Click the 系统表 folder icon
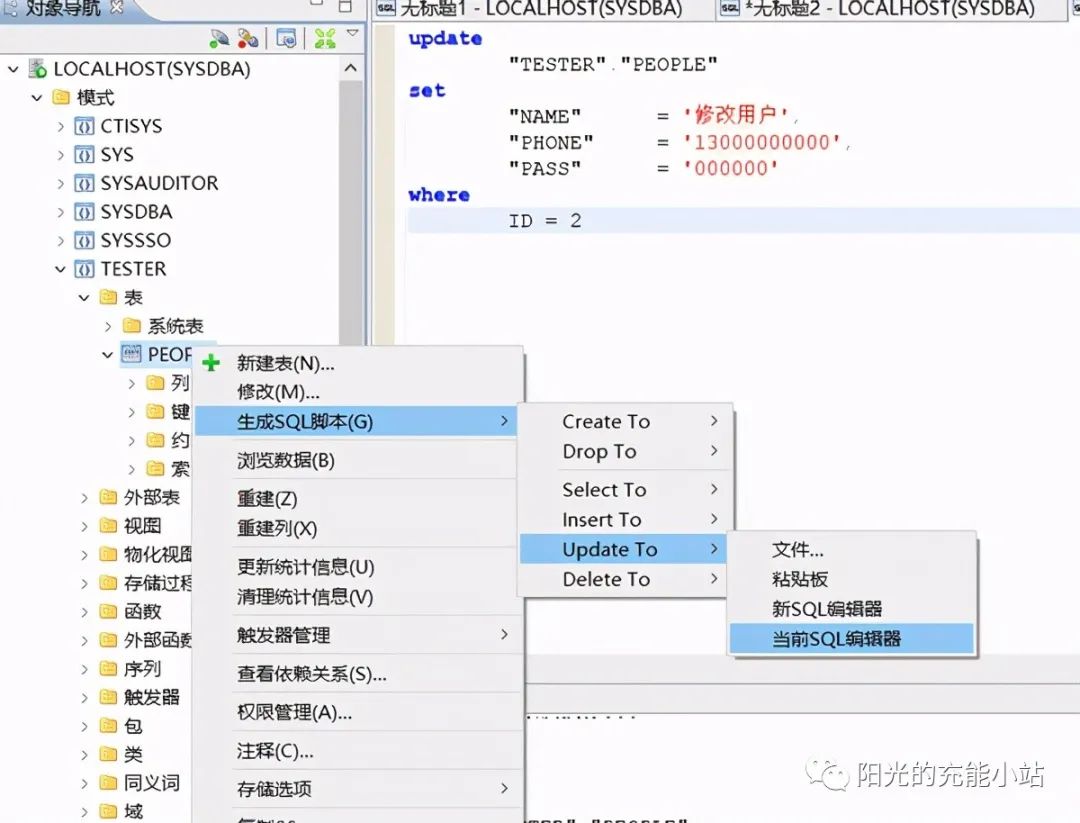 (x=132, y=325)
